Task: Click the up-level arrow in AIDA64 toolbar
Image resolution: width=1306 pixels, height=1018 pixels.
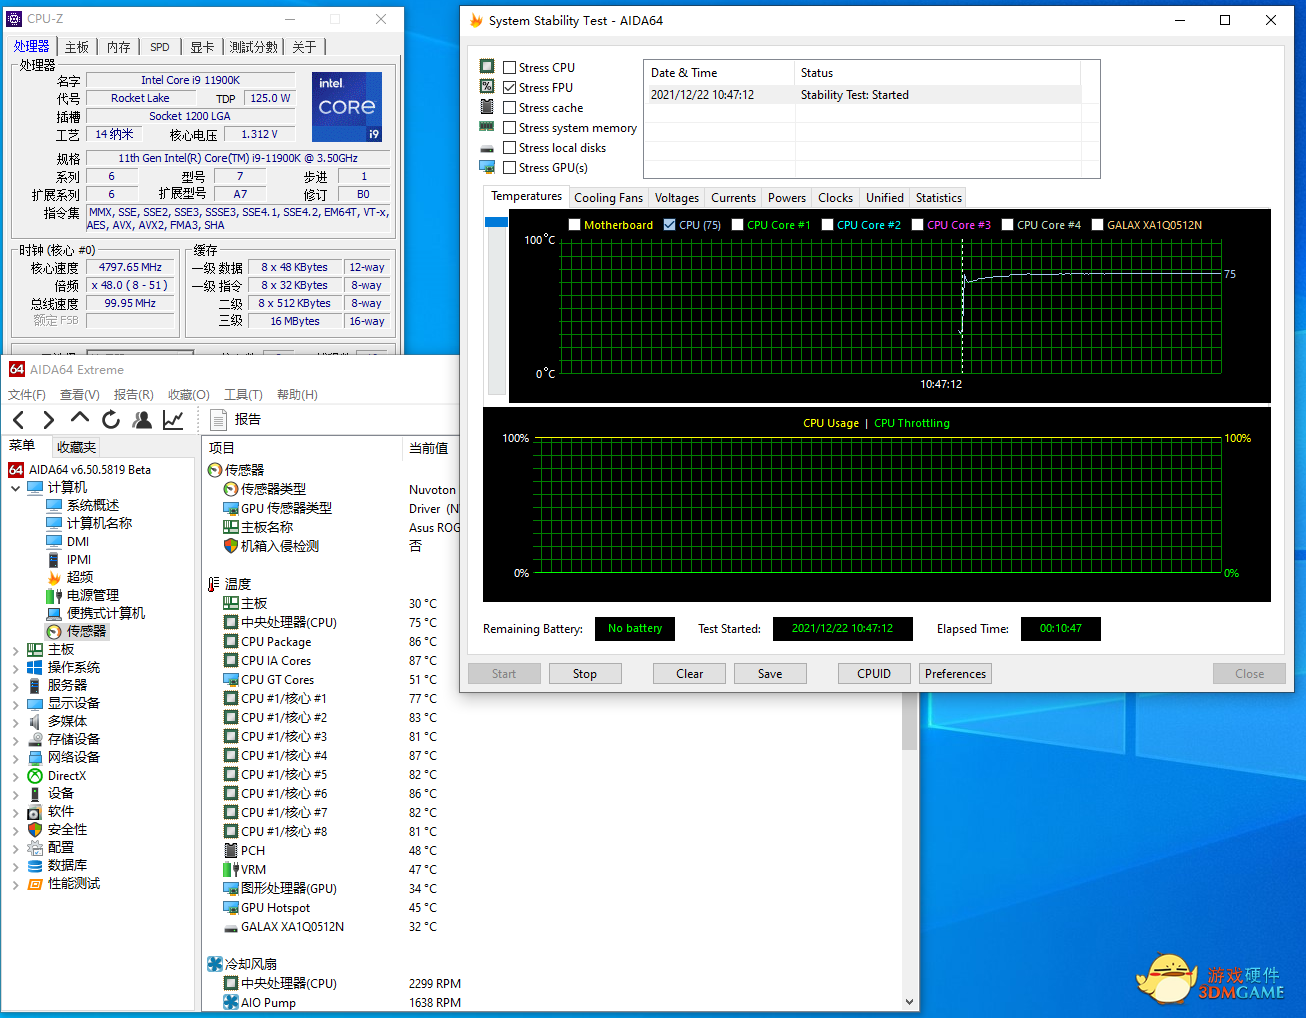Action: (80, 419)
